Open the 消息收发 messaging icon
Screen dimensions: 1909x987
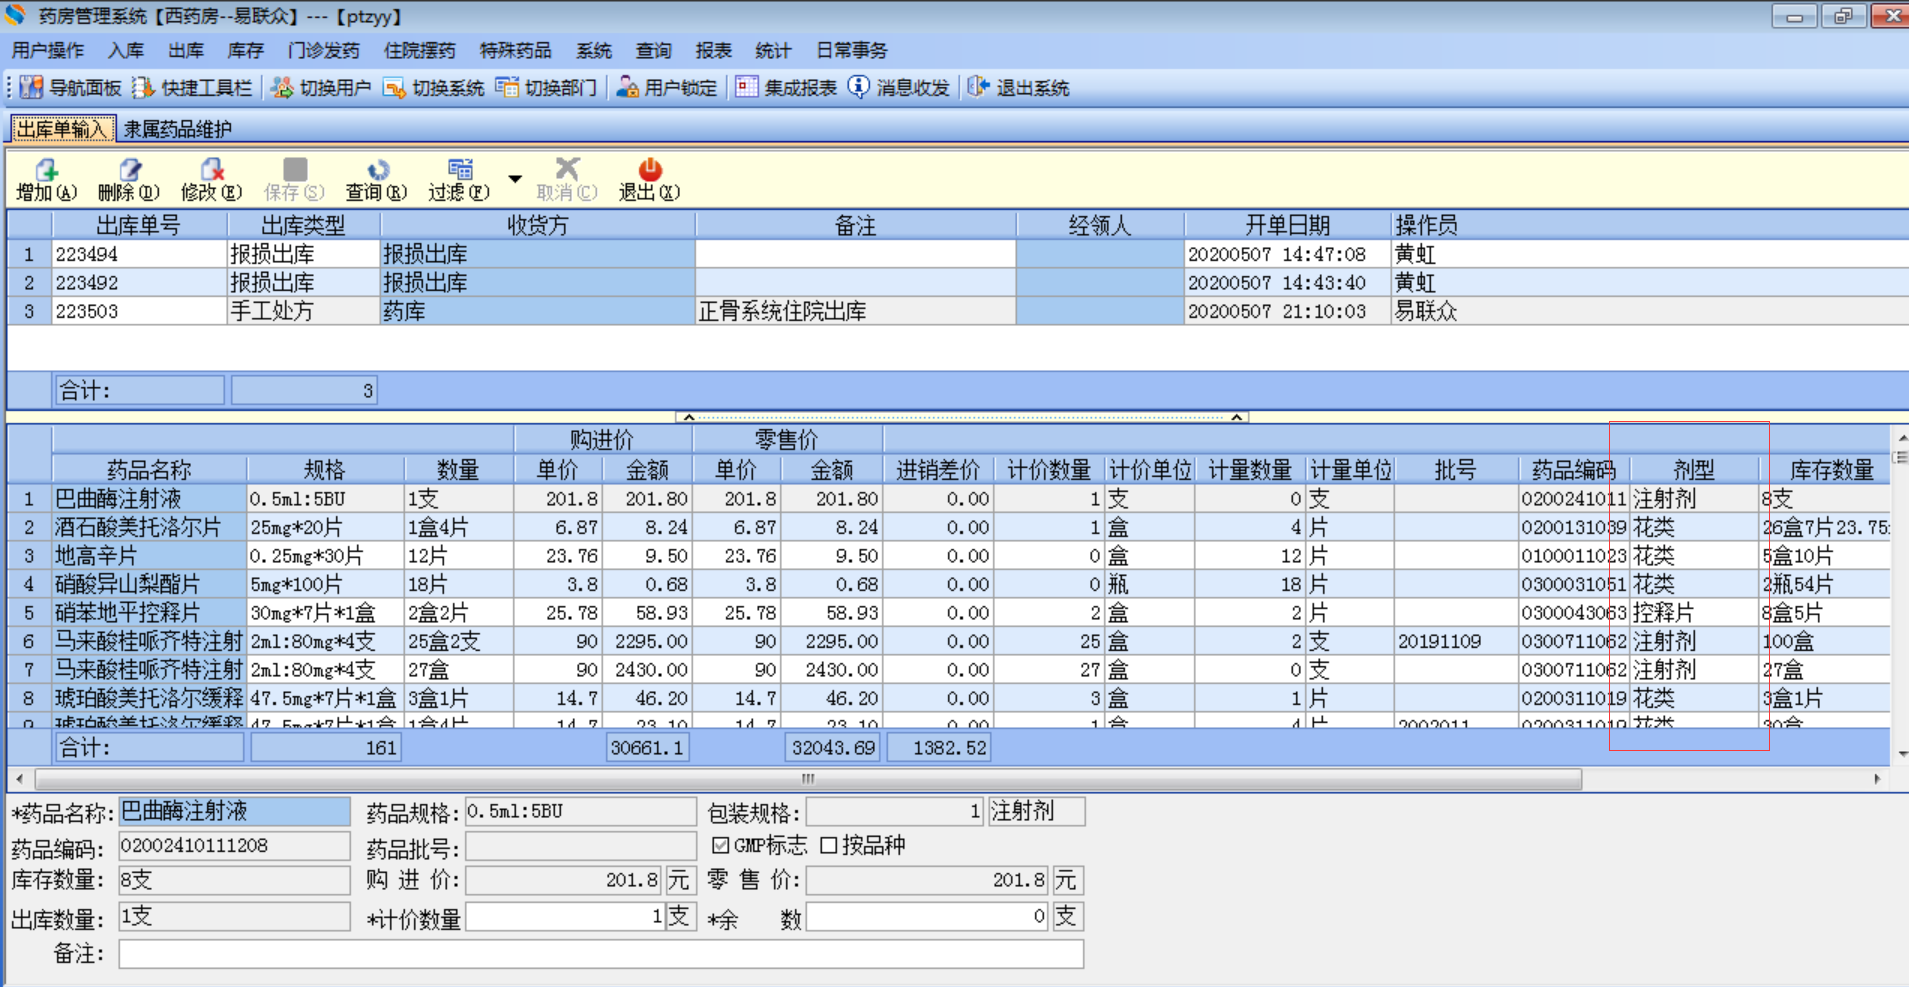[x=859, y=87]
